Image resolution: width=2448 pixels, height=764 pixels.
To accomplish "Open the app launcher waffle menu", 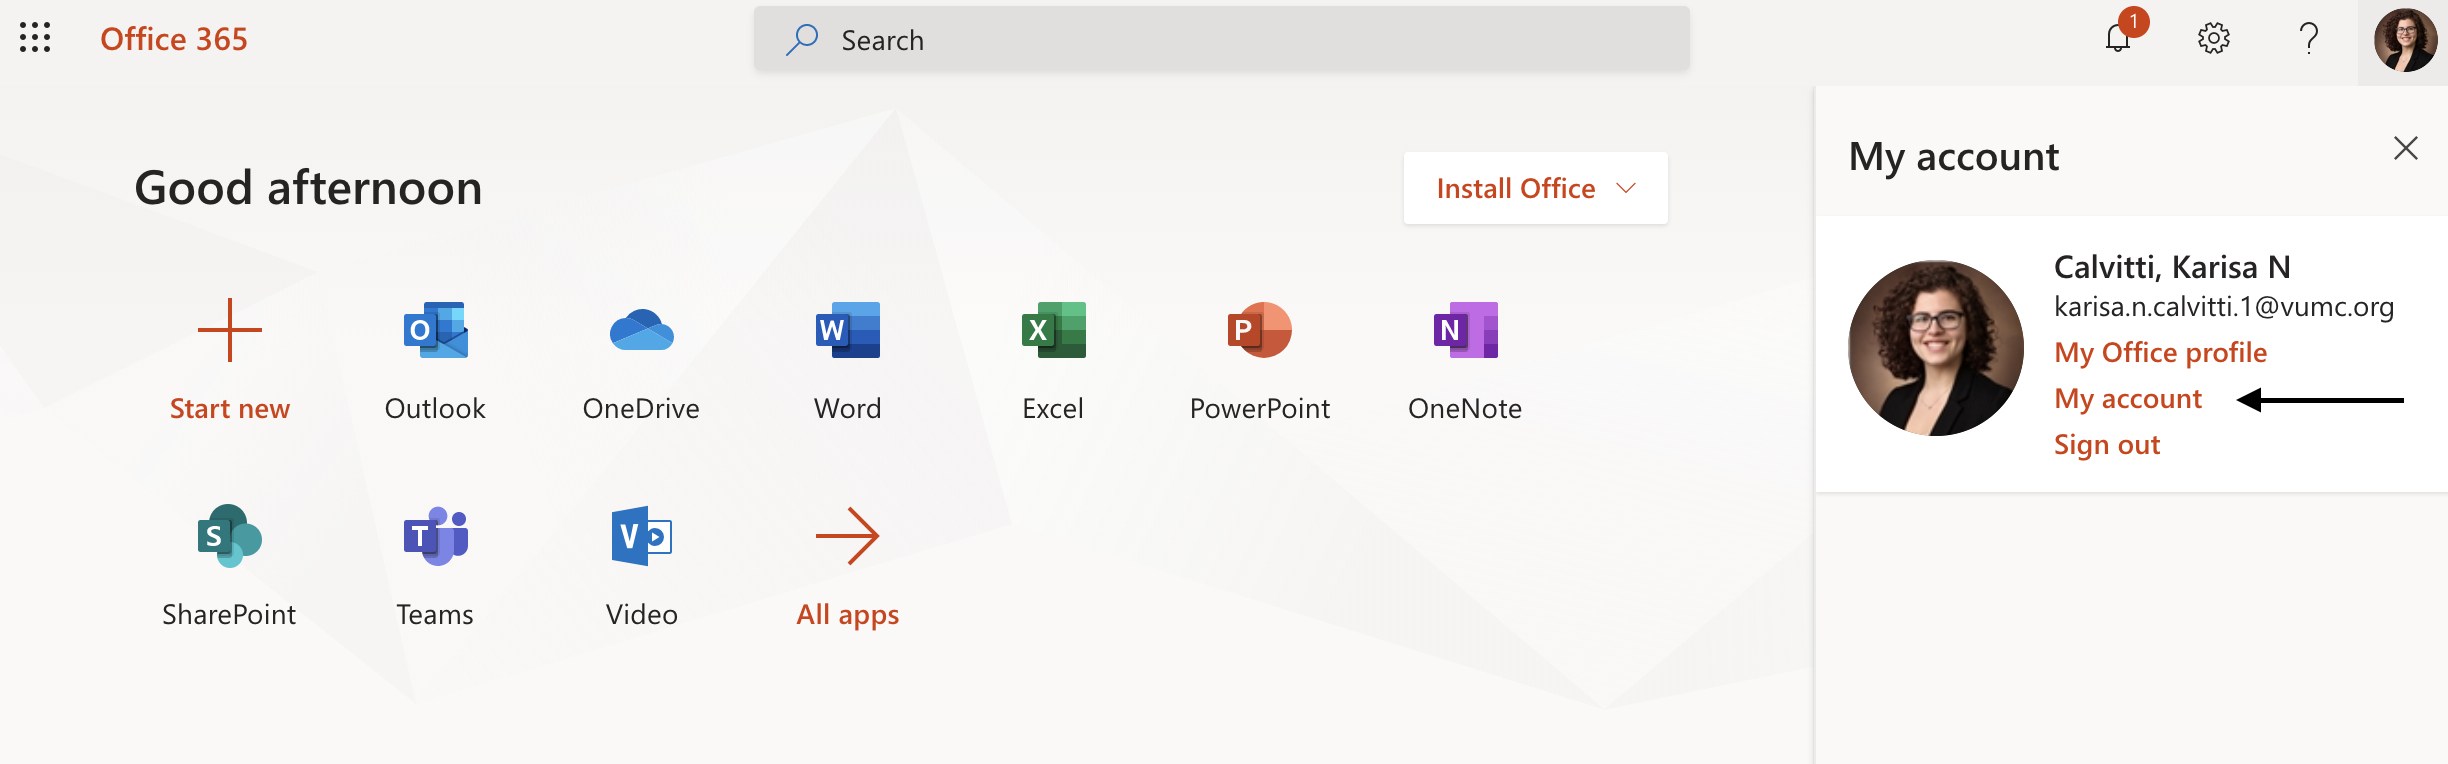I will click(35, 38).
